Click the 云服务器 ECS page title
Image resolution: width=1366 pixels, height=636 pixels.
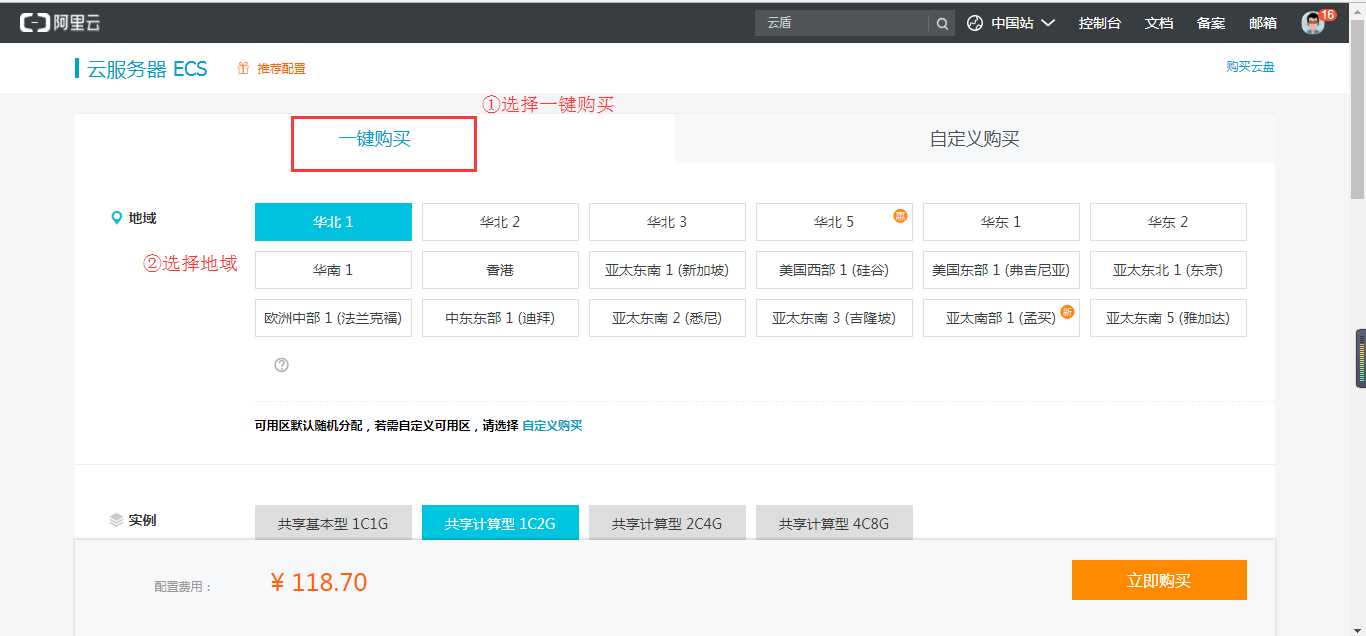tap(147, 69)
